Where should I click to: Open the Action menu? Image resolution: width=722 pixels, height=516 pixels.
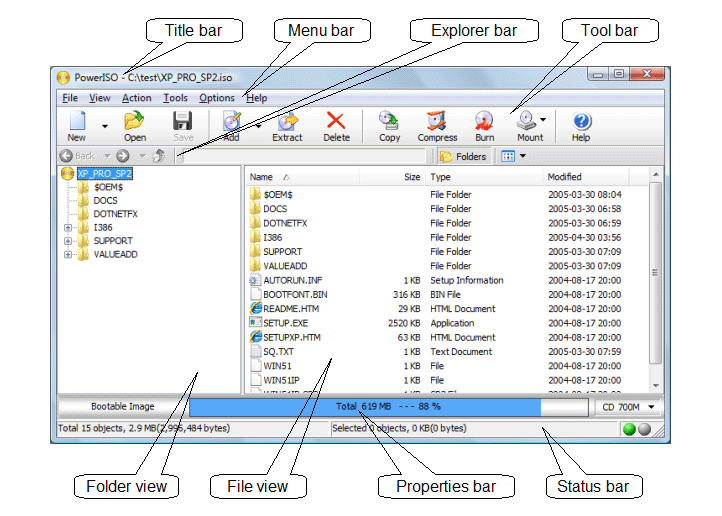click(x=137, y=98)
